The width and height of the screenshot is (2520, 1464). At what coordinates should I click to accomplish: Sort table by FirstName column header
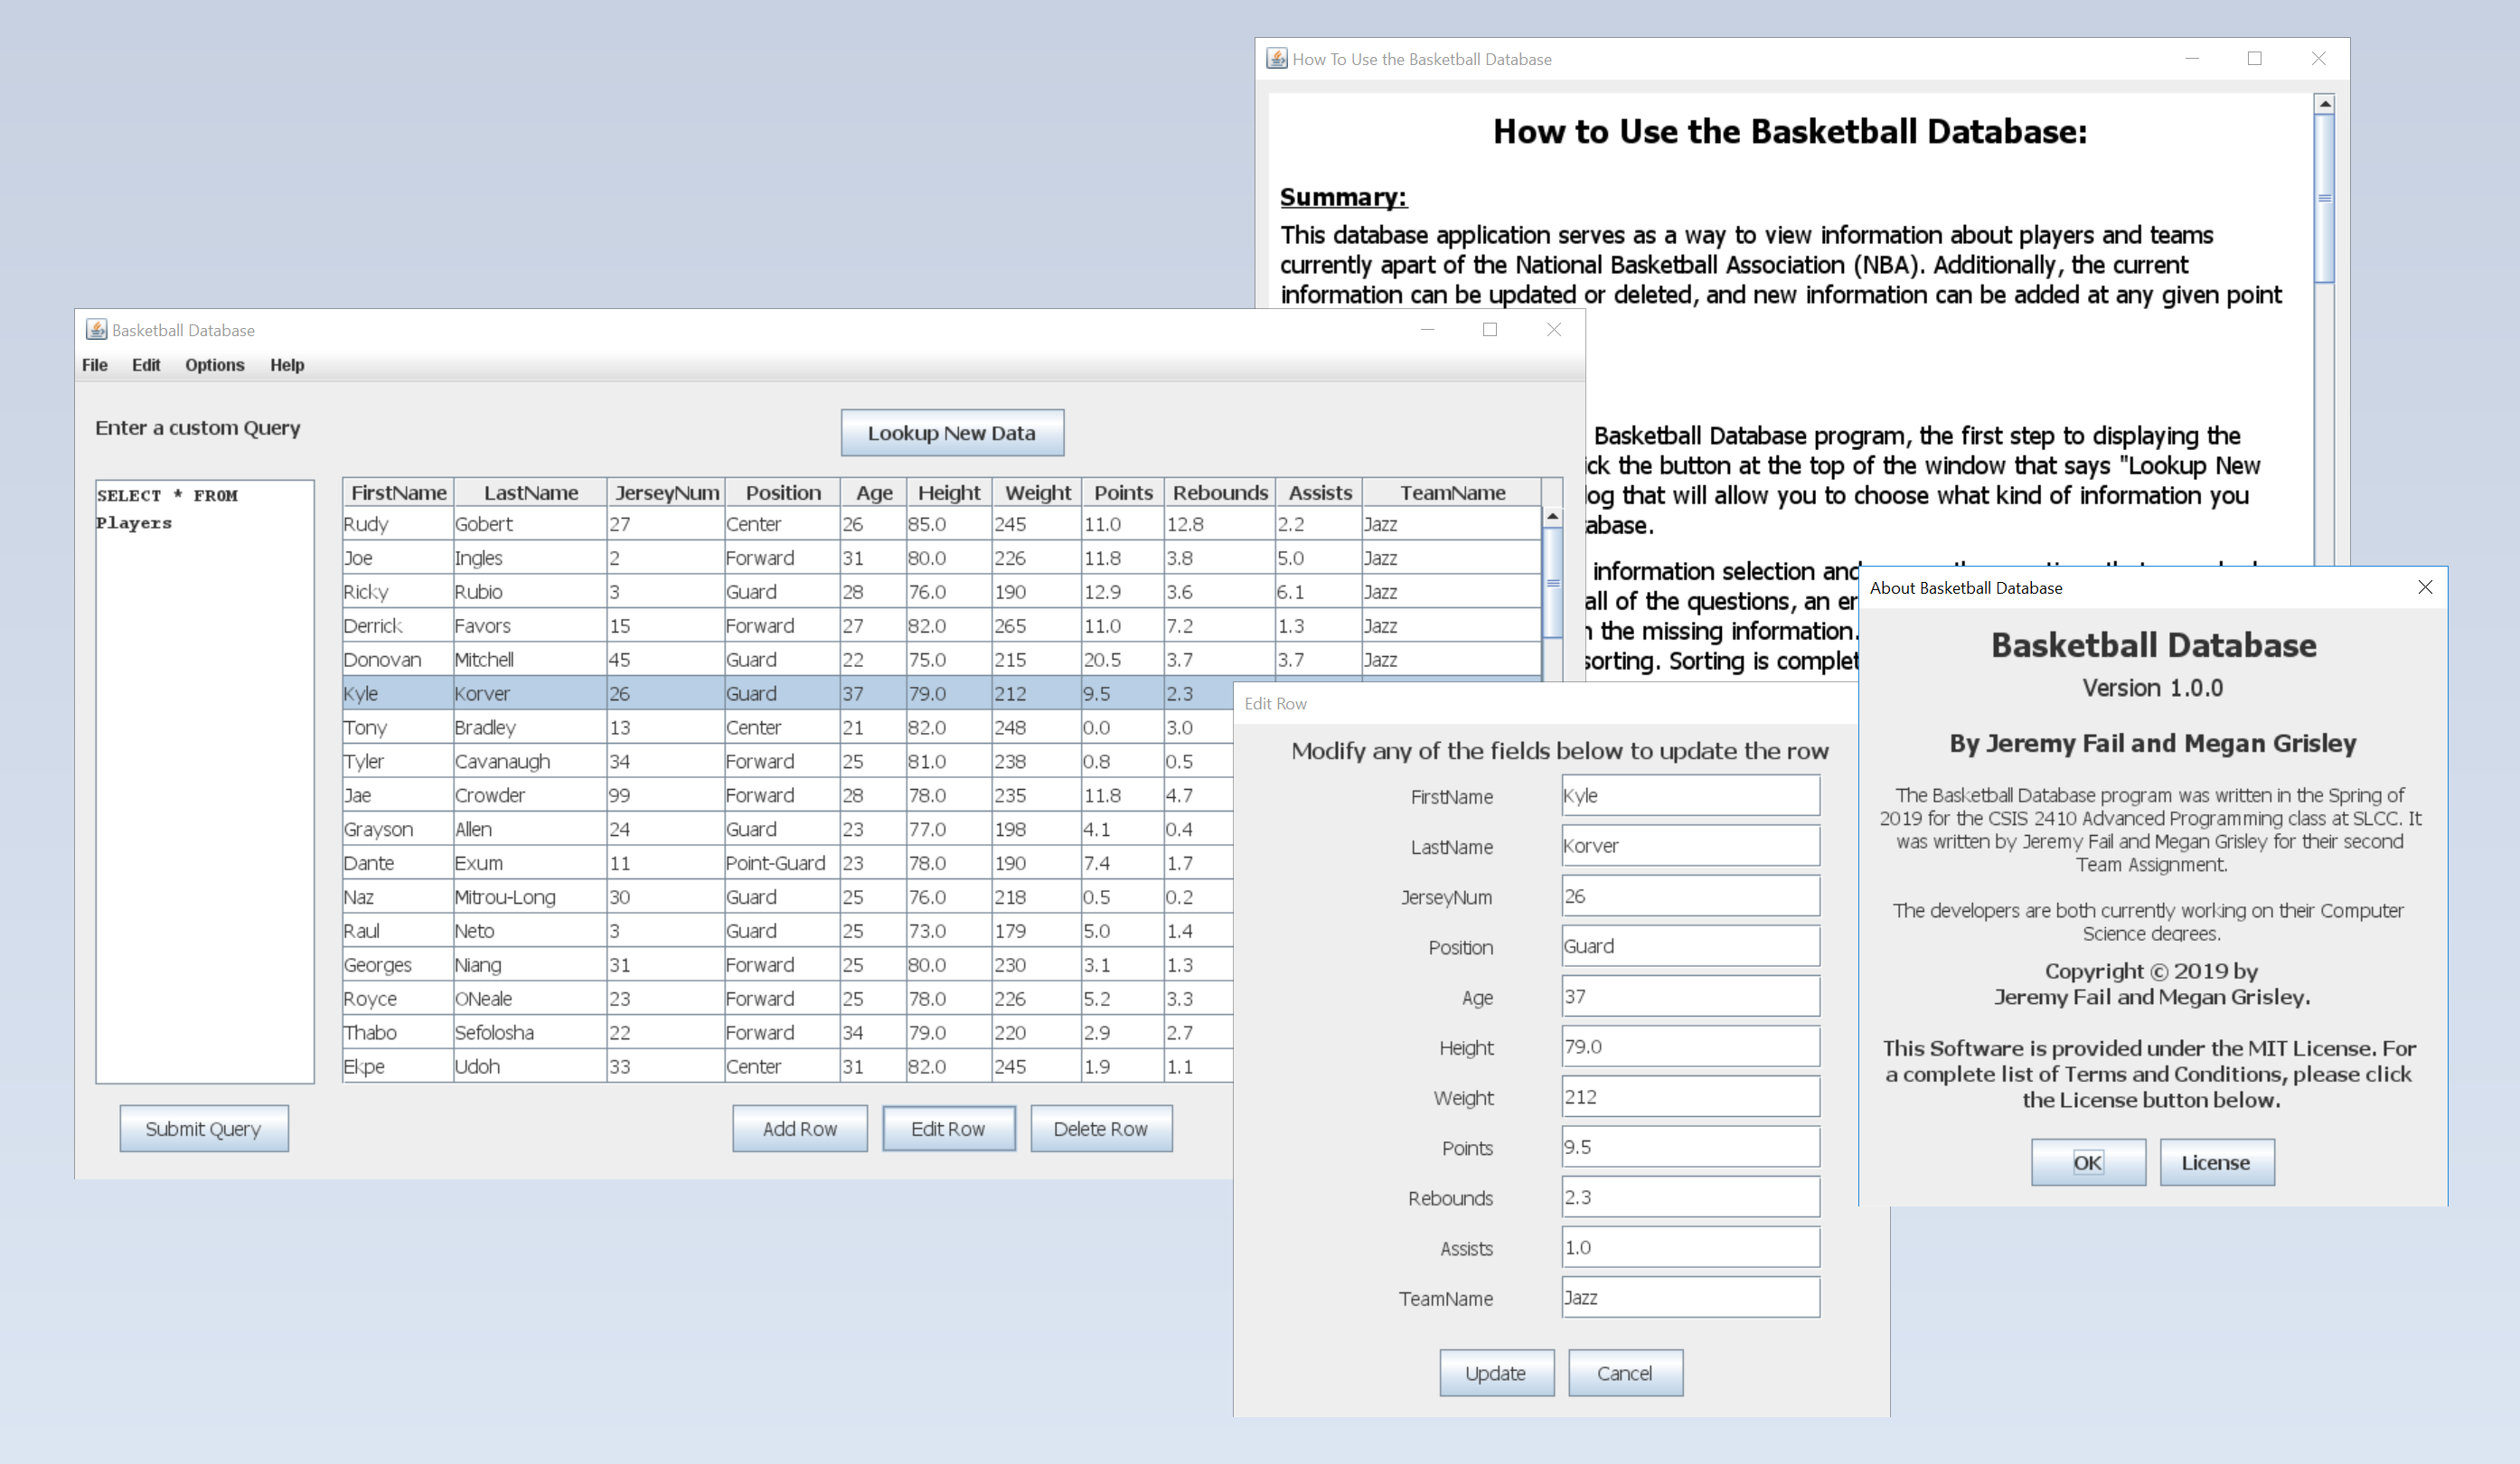click(x=398, y=492)
